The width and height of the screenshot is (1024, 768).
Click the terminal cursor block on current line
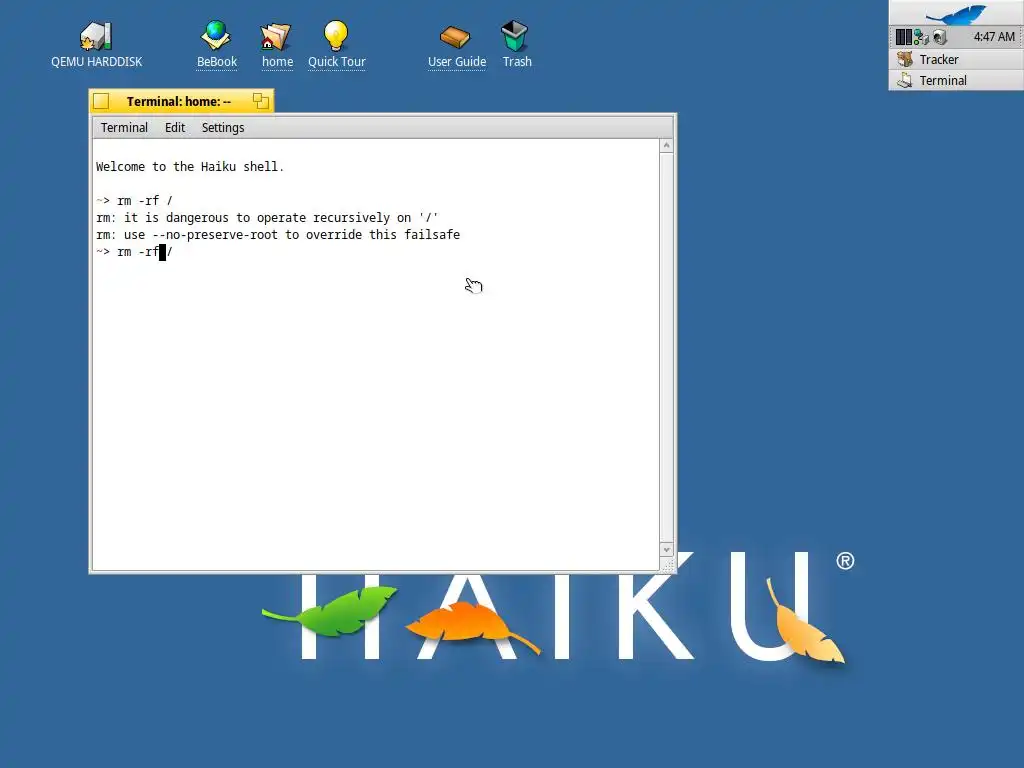(163, 252)
